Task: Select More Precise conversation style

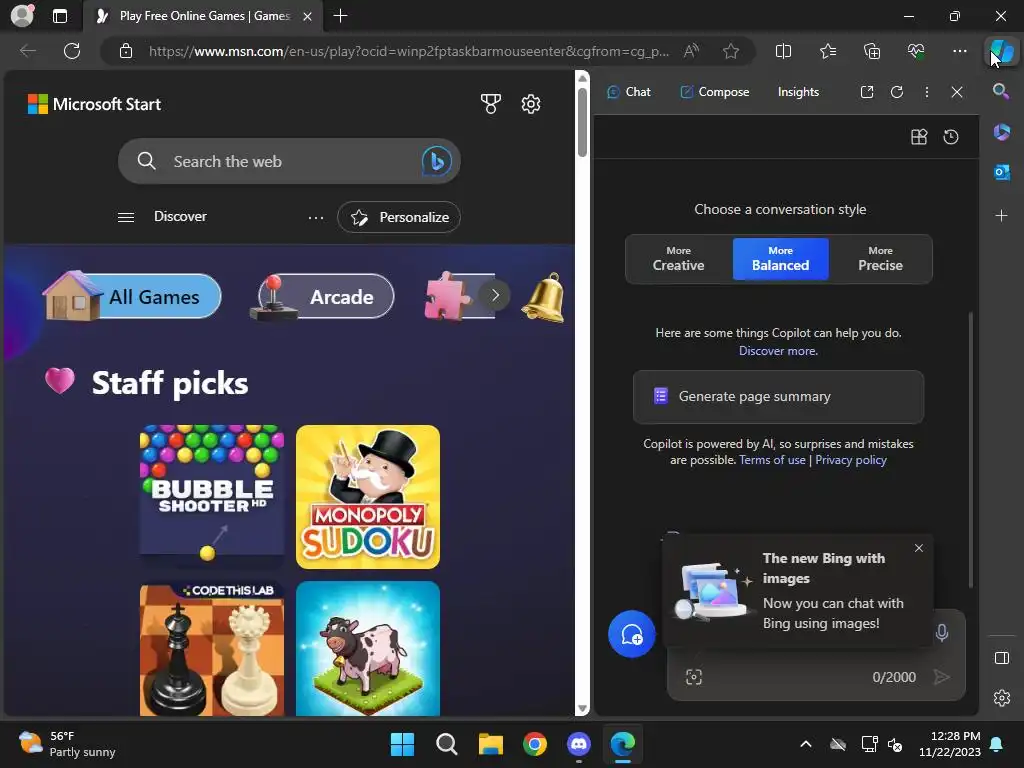Action: [880, 259]
